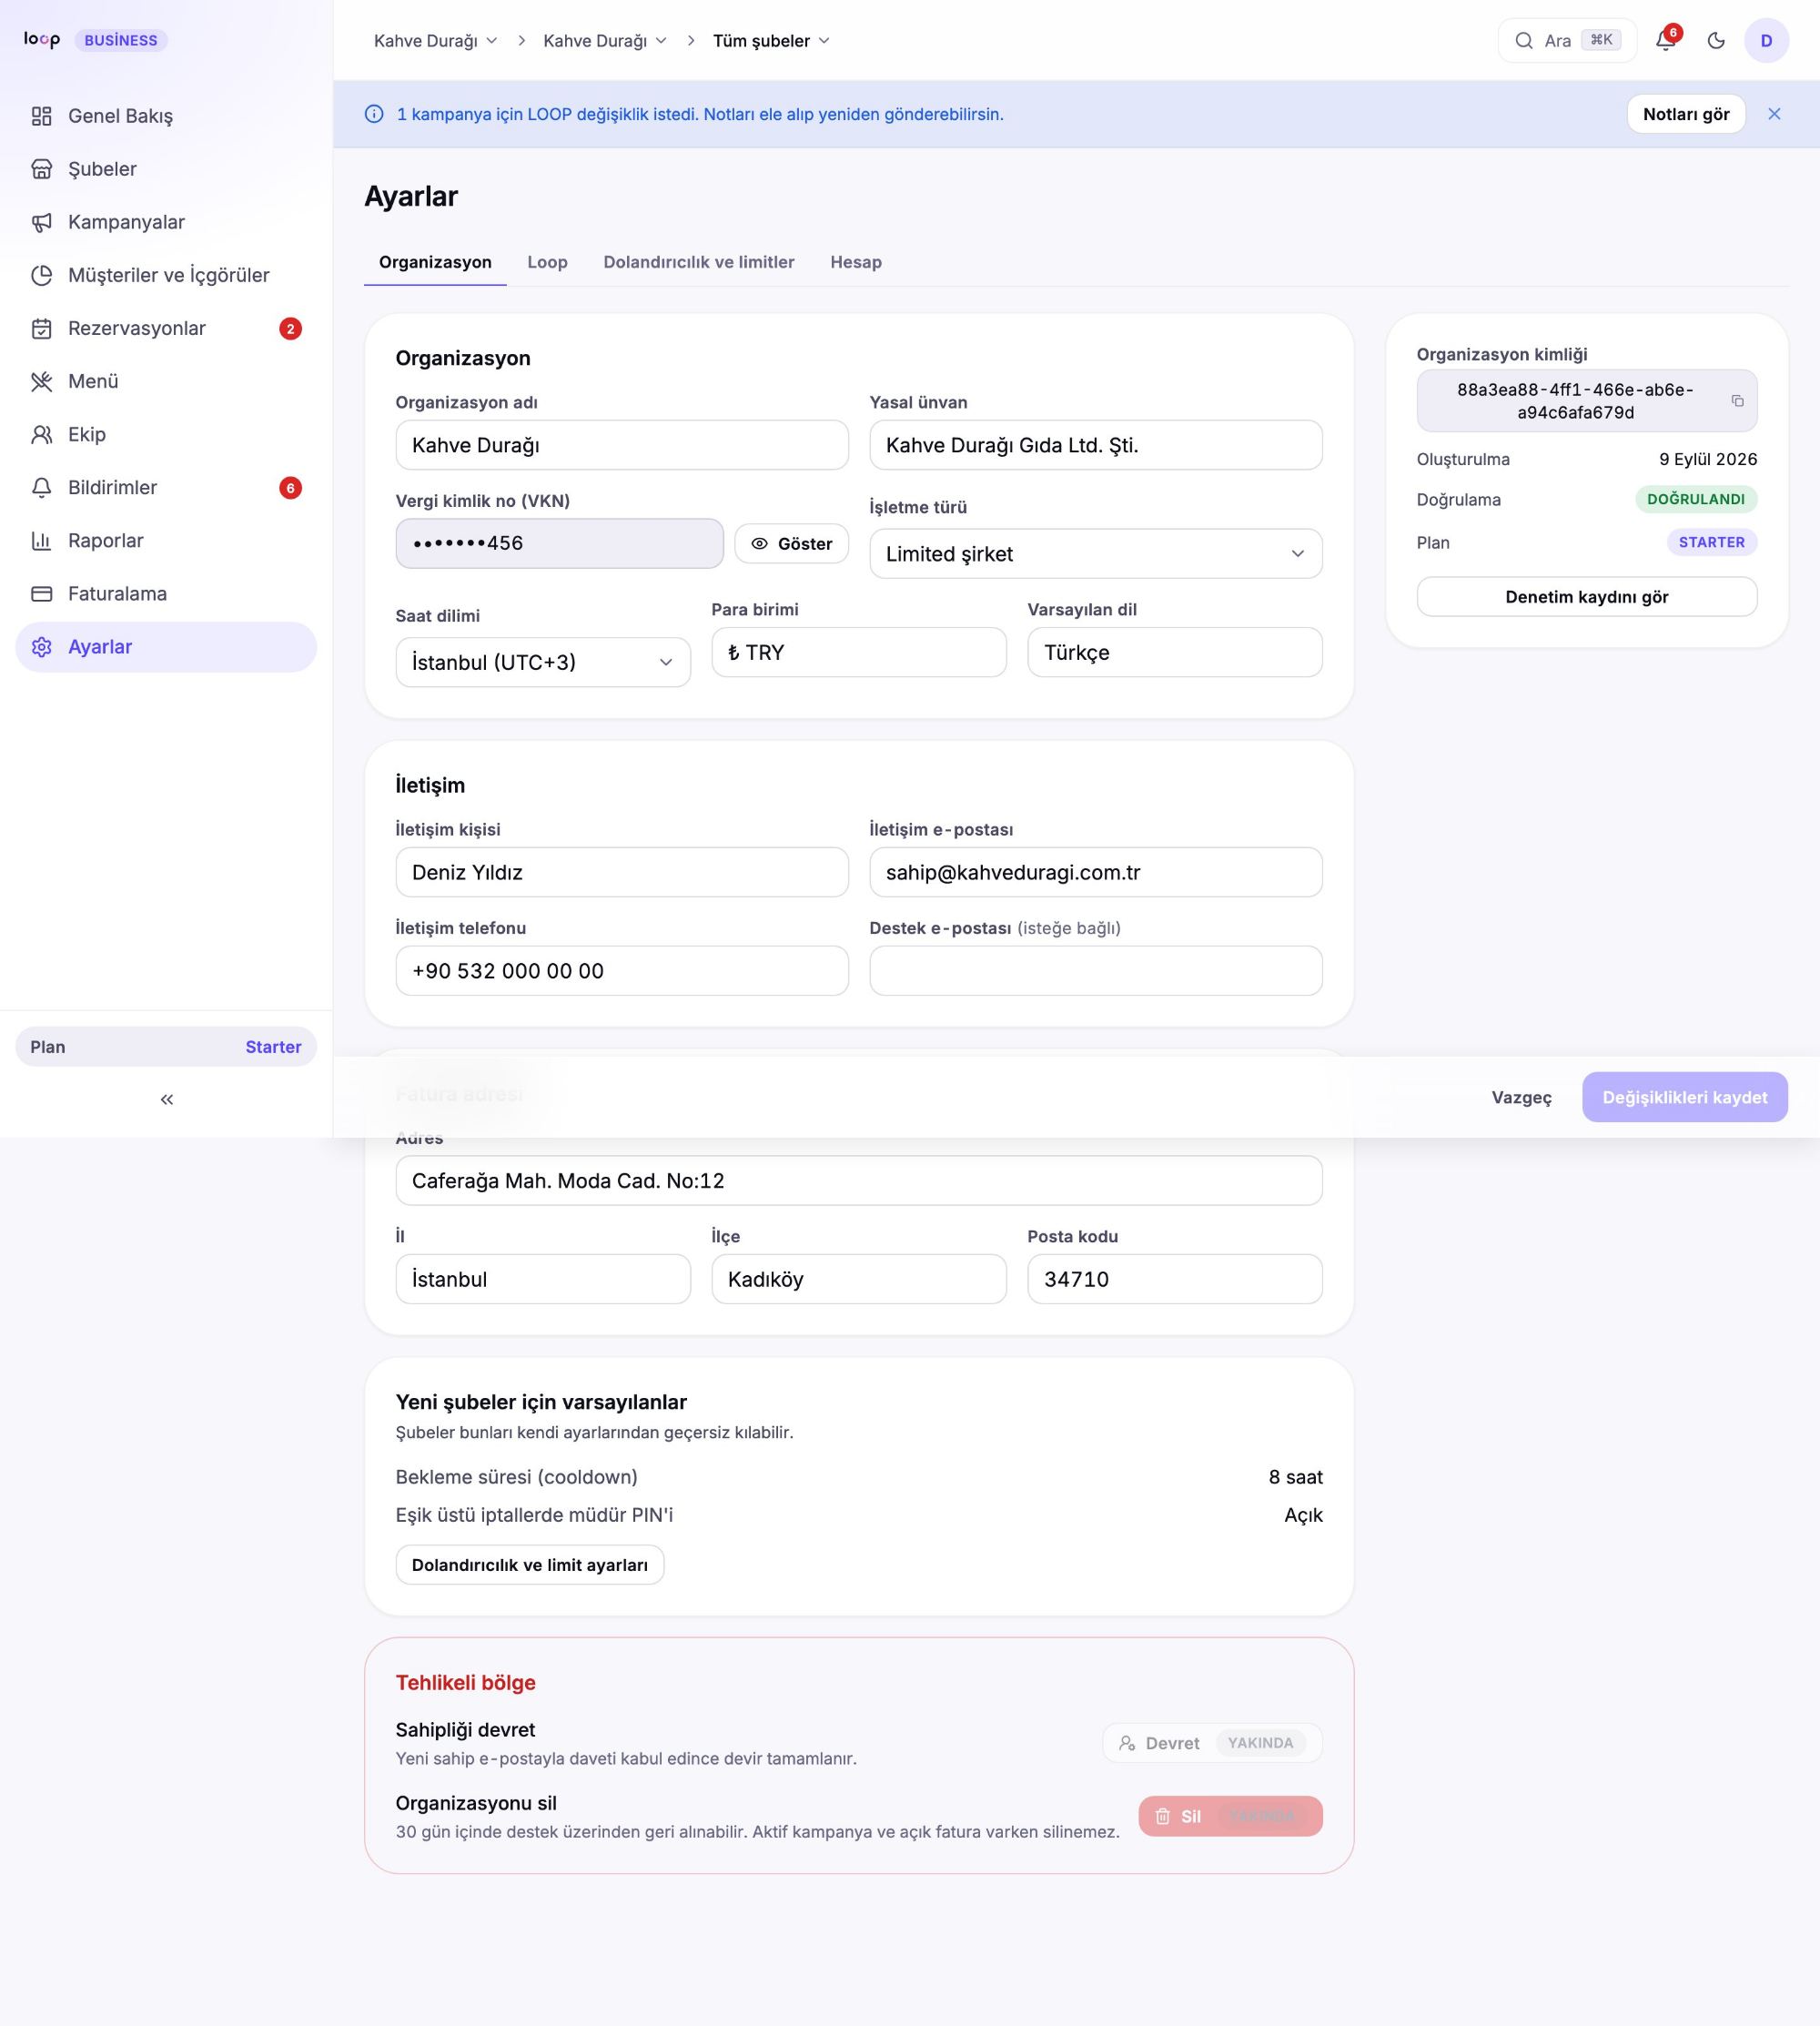Click the Organizasyon adı field

tap(622, 445)
